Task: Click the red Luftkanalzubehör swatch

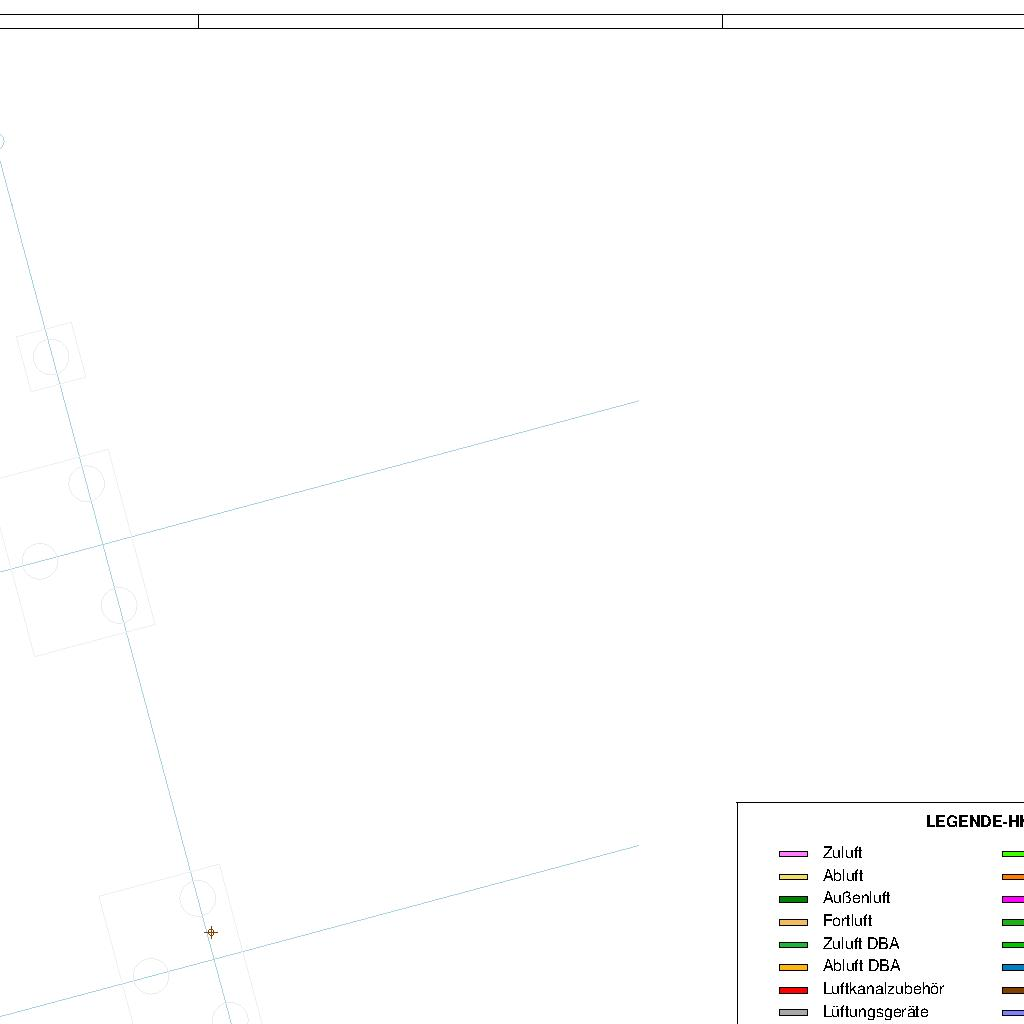Action: pyautogui.click(x=793, y=990)
